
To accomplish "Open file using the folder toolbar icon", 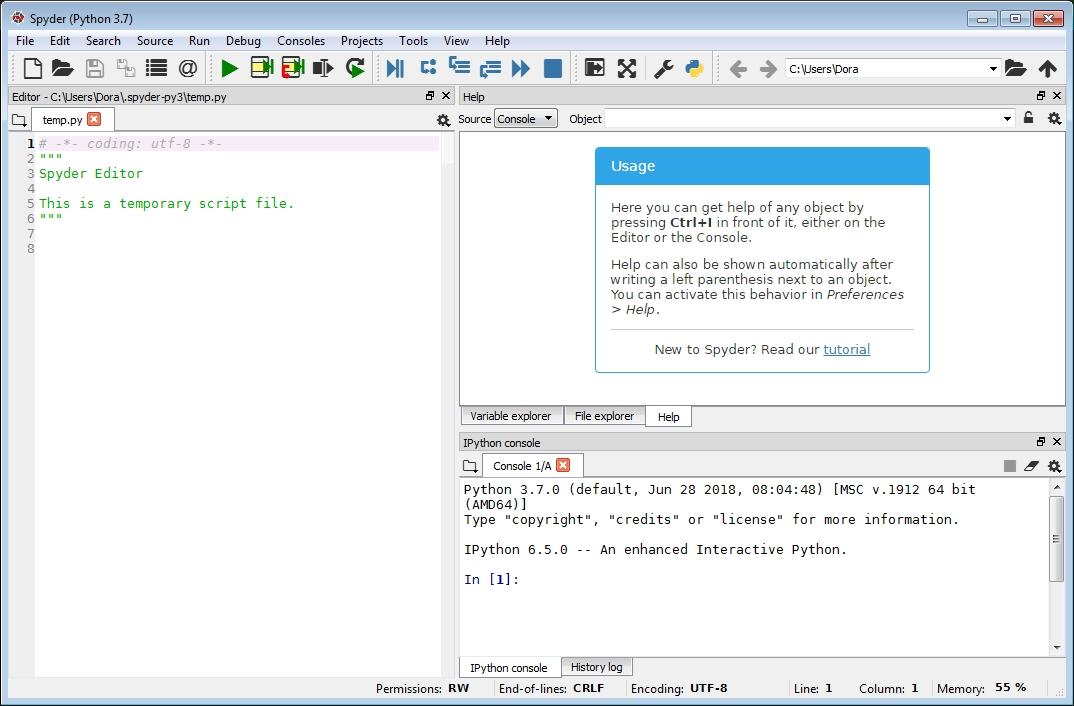I will 62,68.
